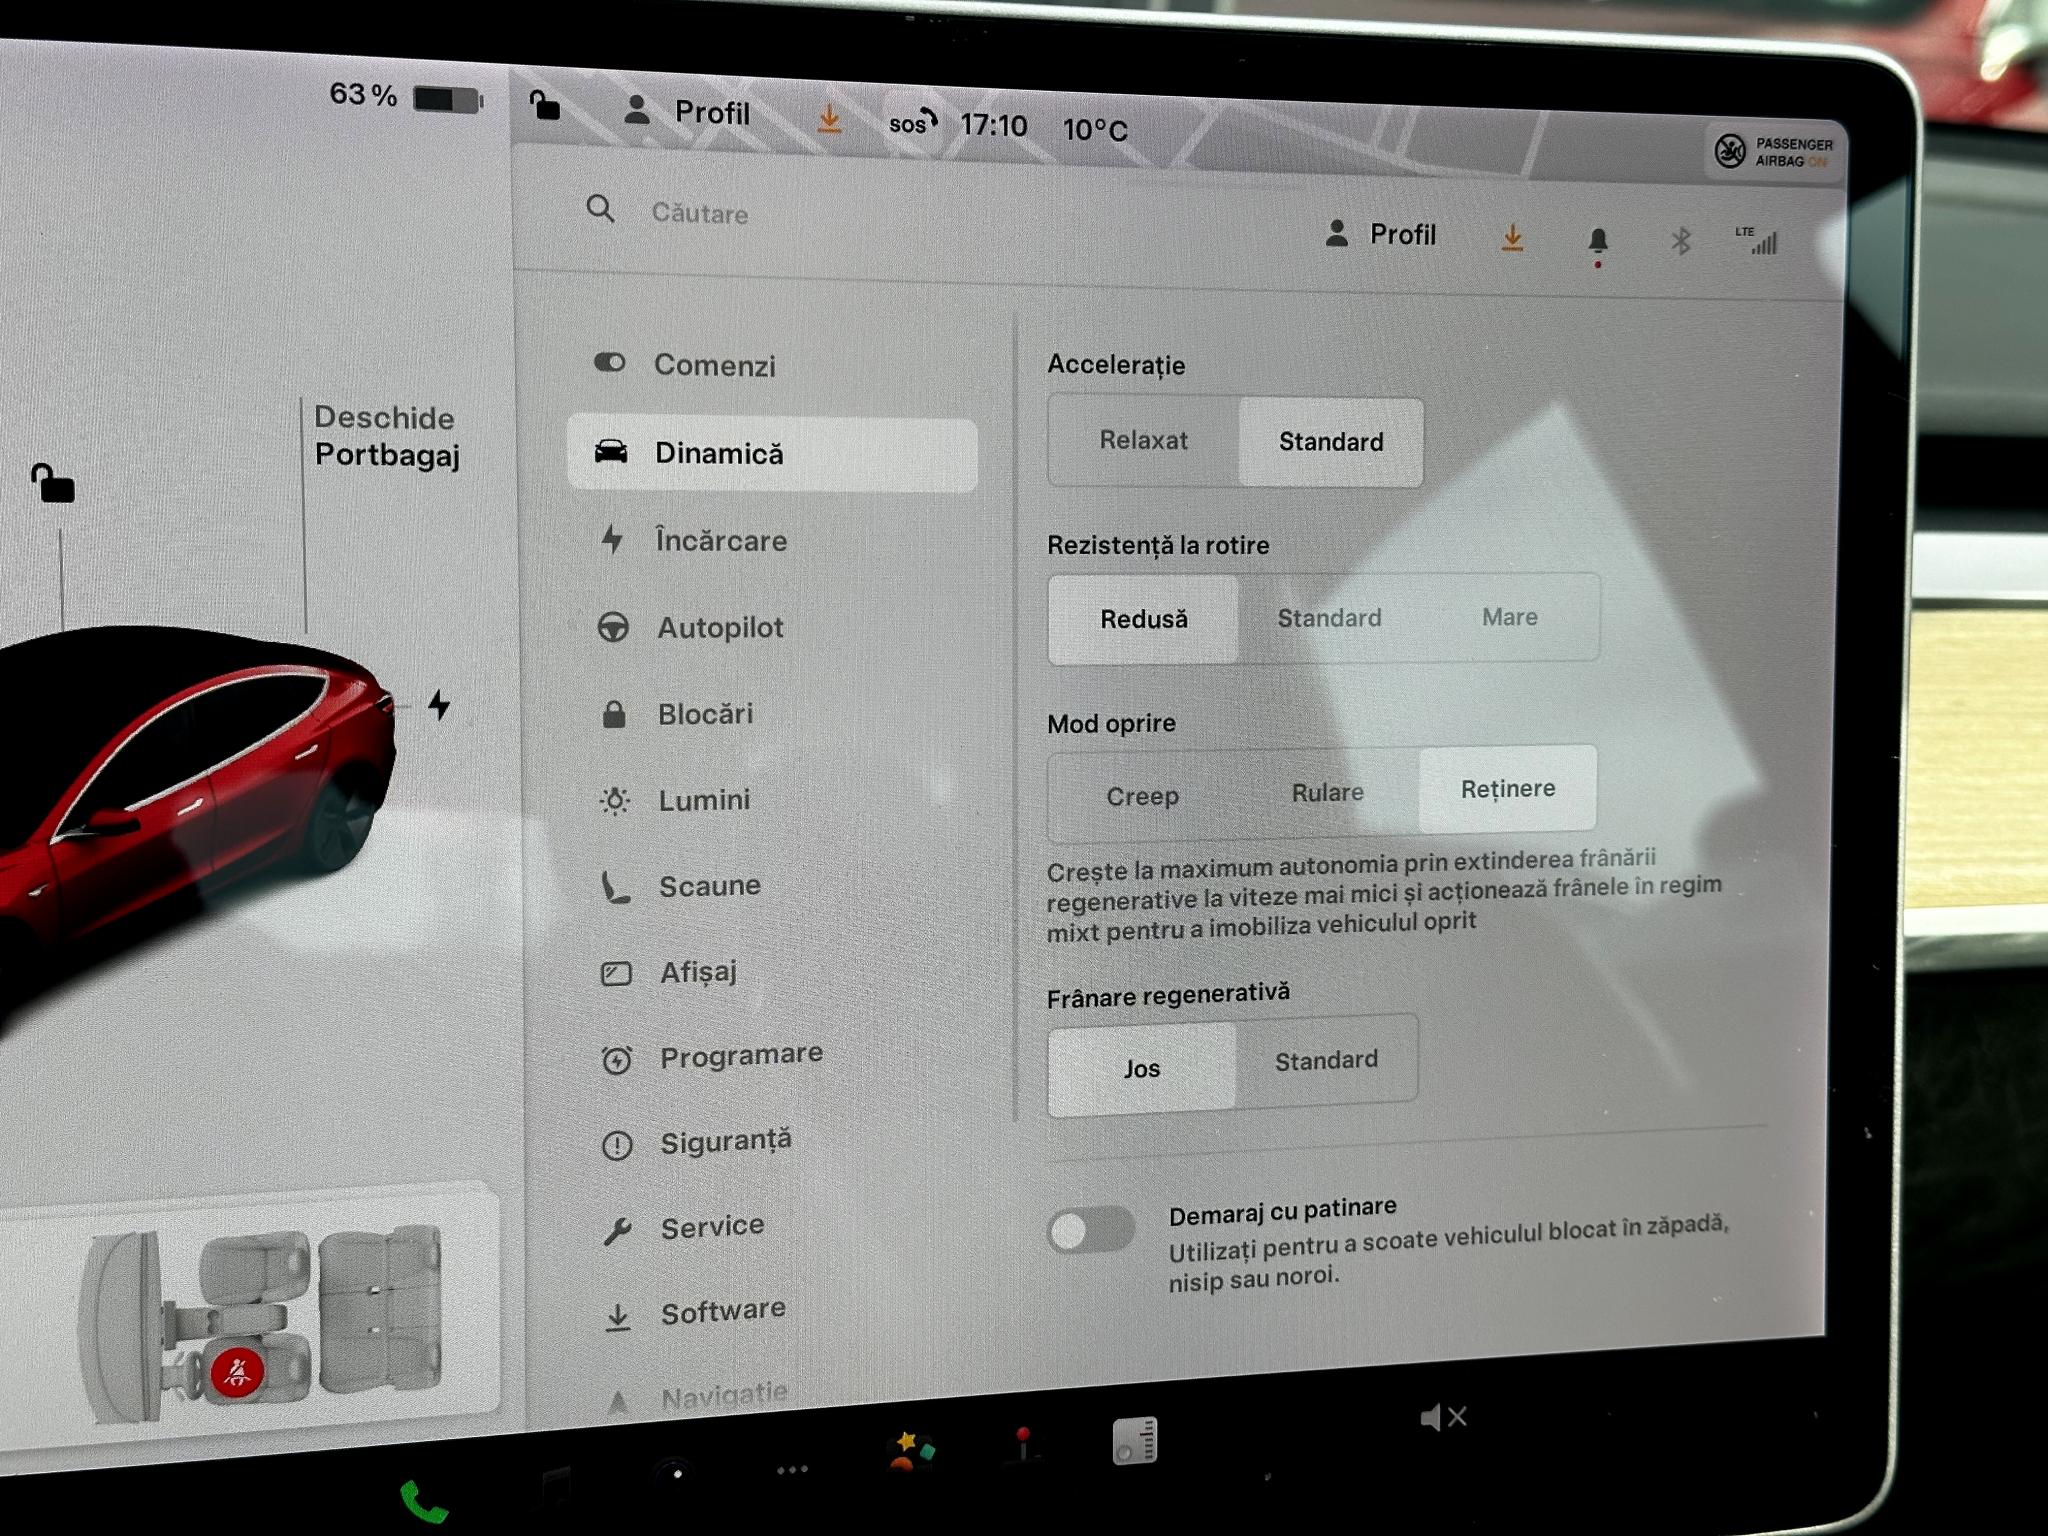Open notifications bell icon
This screenshot has width=2048, height=1536.
click(x=1598, y=242)
